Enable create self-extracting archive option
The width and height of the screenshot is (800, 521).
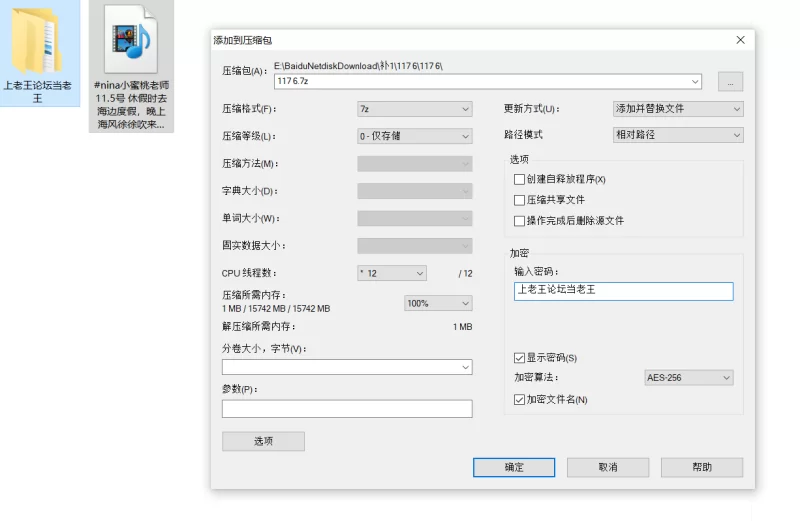coord(519,180)
